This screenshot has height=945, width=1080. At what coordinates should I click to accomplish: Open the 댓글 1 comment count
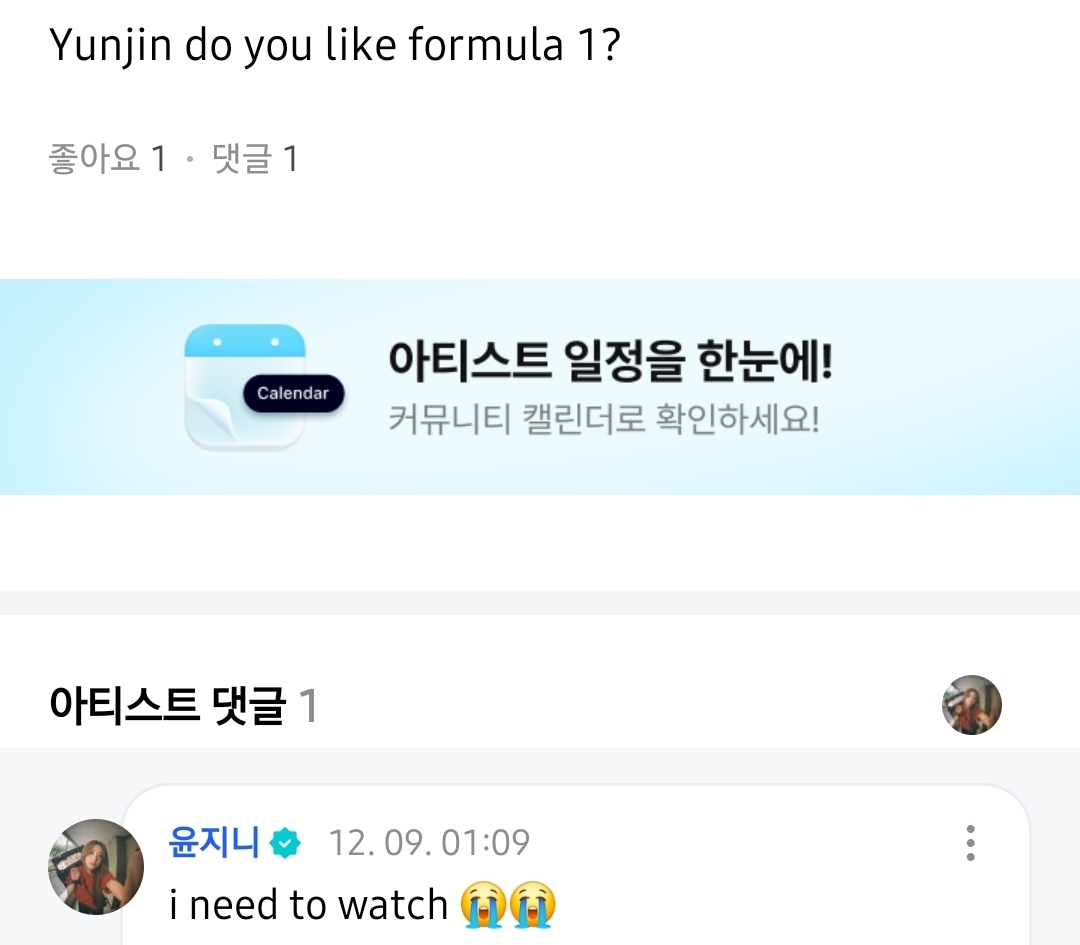255,159
